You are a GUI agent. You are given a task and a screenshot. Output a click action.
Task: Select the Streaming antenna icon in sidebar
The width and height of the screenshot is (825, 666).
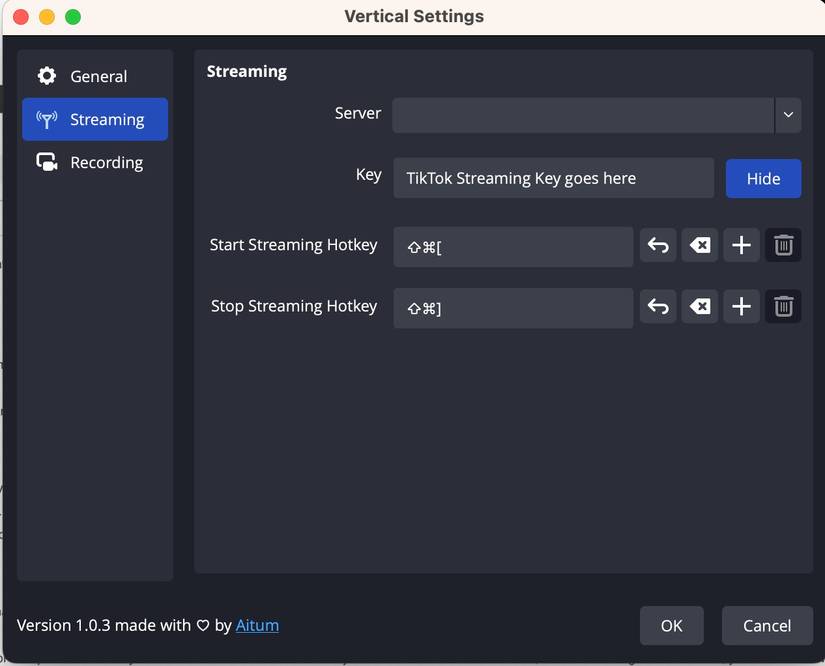[x=44, y=118]
